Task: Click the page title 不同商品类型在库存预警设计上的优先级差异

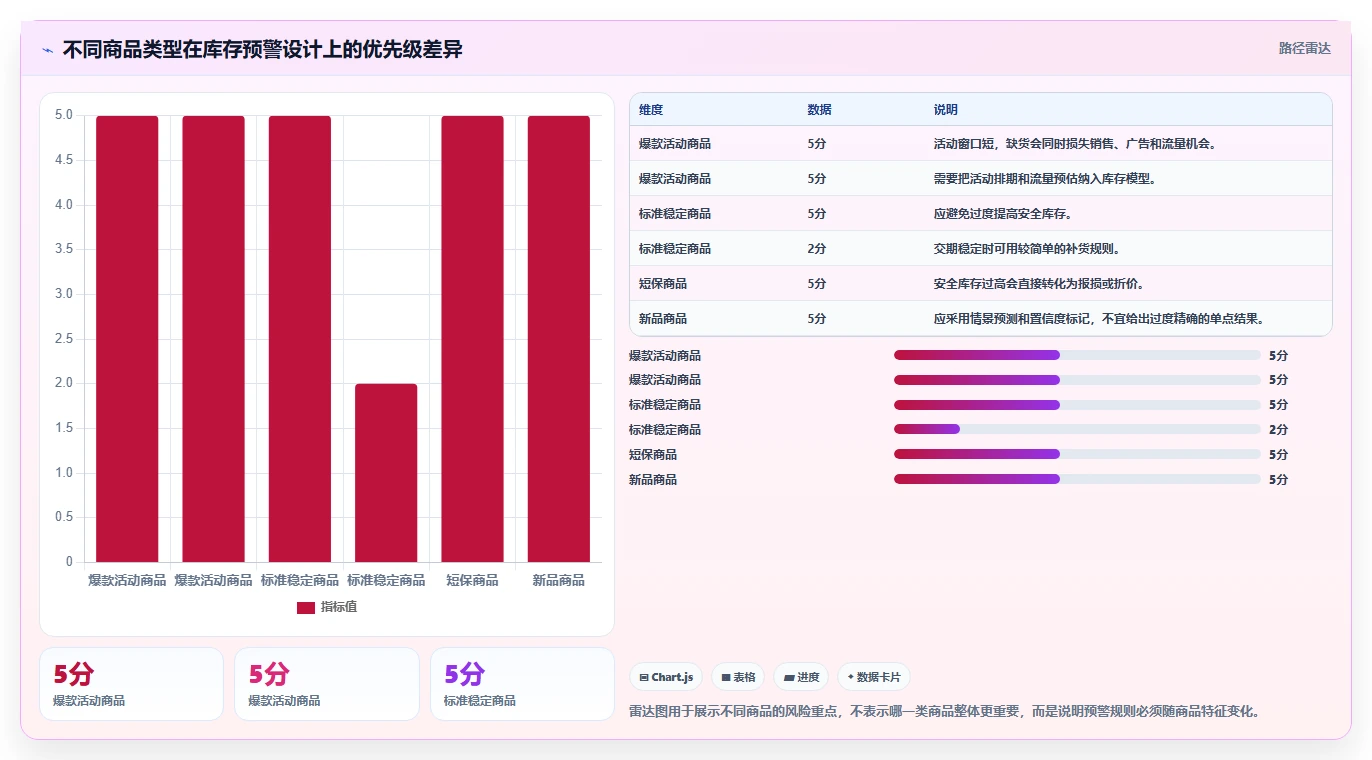Action: click(x=263, y=50)
